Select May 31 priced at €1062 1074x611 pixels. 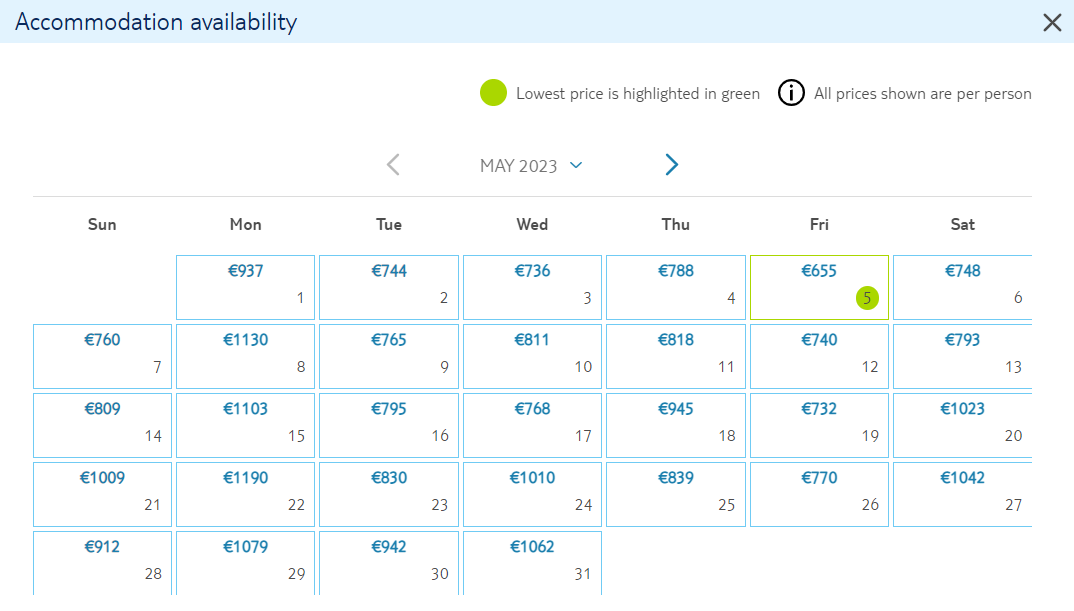pos(532,563)
